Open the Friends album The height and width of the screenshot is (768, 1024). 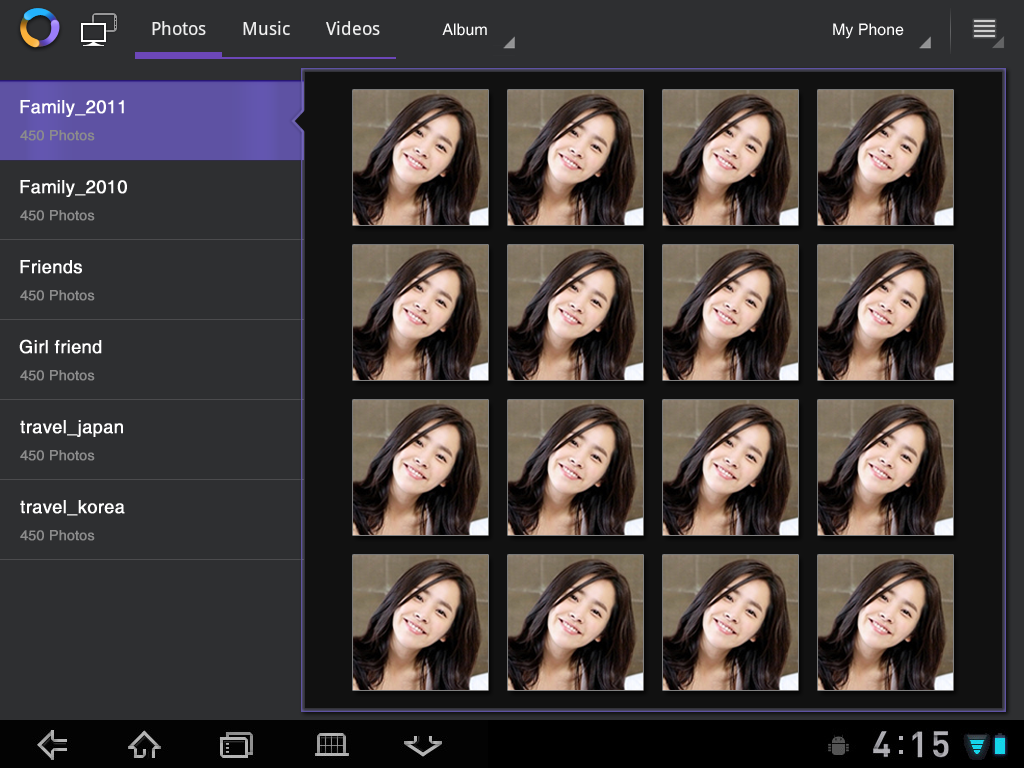click(x=152, y=279)
